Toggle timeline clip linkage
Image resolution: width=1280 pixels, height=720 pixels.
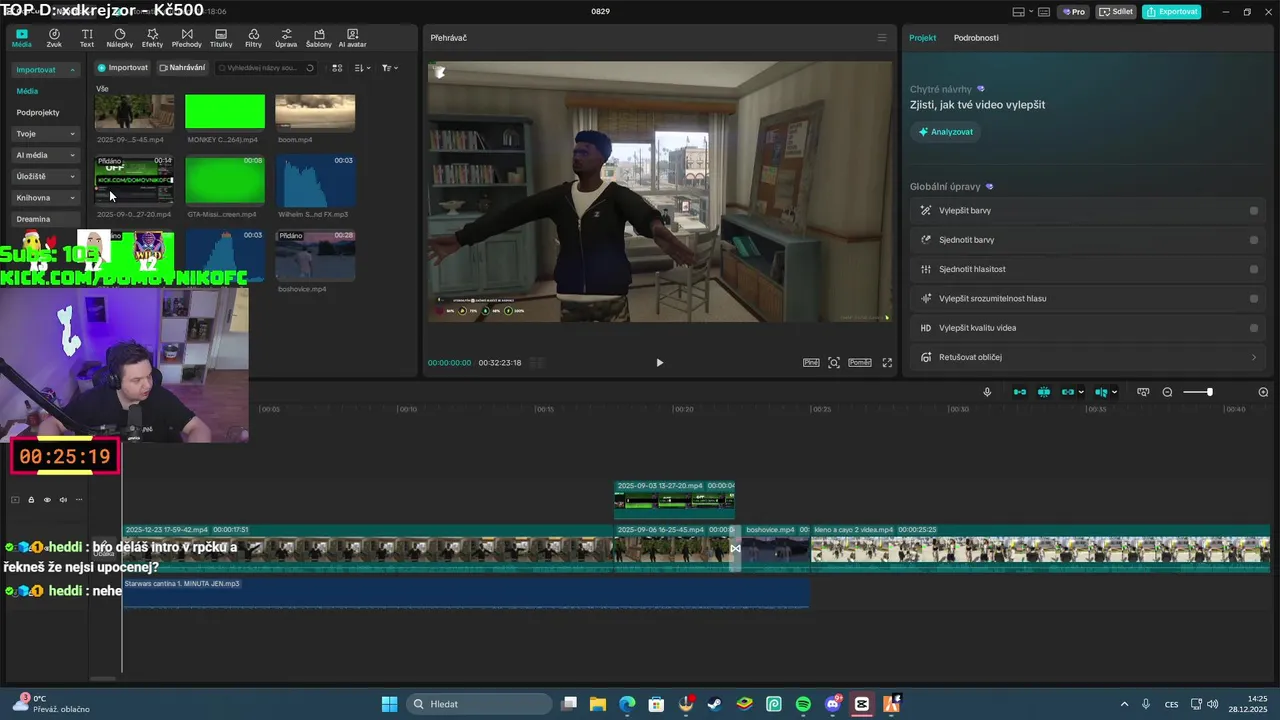(x=1068, y=392)
